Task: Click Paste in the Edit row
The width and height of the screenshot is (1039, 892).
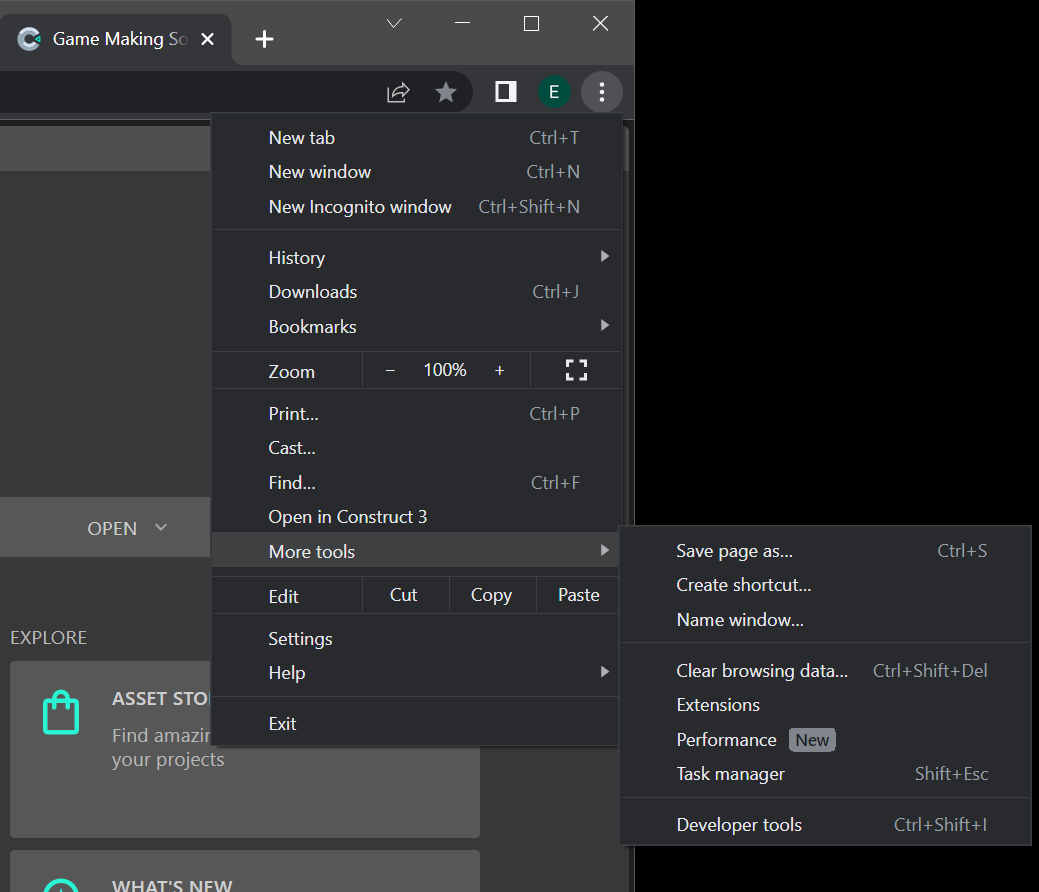Action: click(x=578, y=595)
